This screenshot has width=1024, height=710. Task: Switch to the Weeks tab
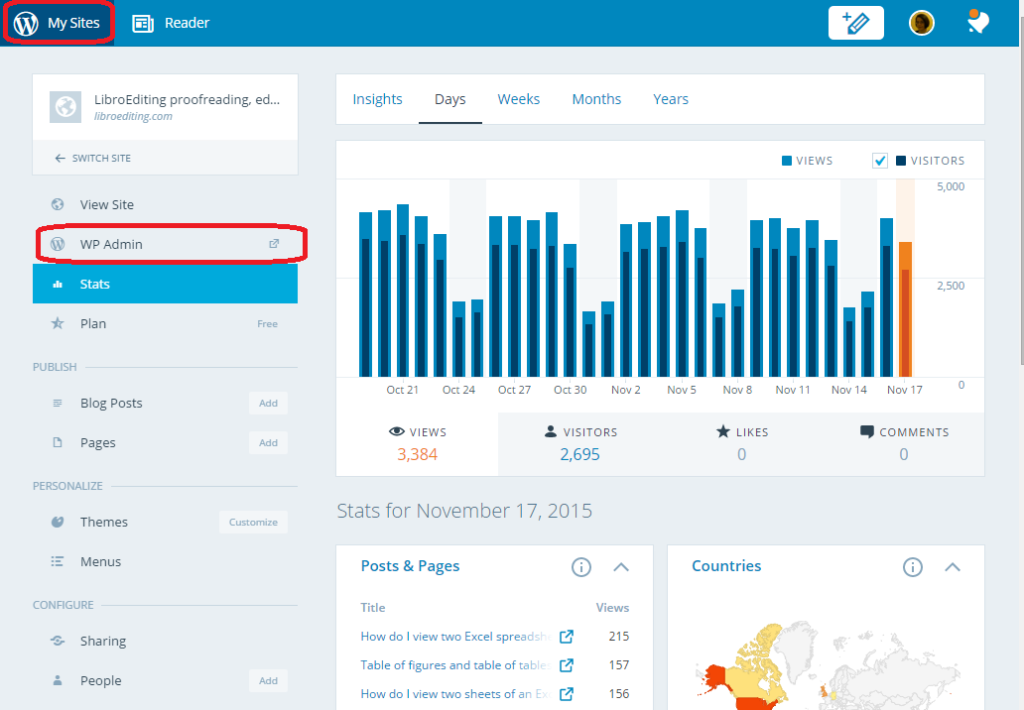(519, 99)
